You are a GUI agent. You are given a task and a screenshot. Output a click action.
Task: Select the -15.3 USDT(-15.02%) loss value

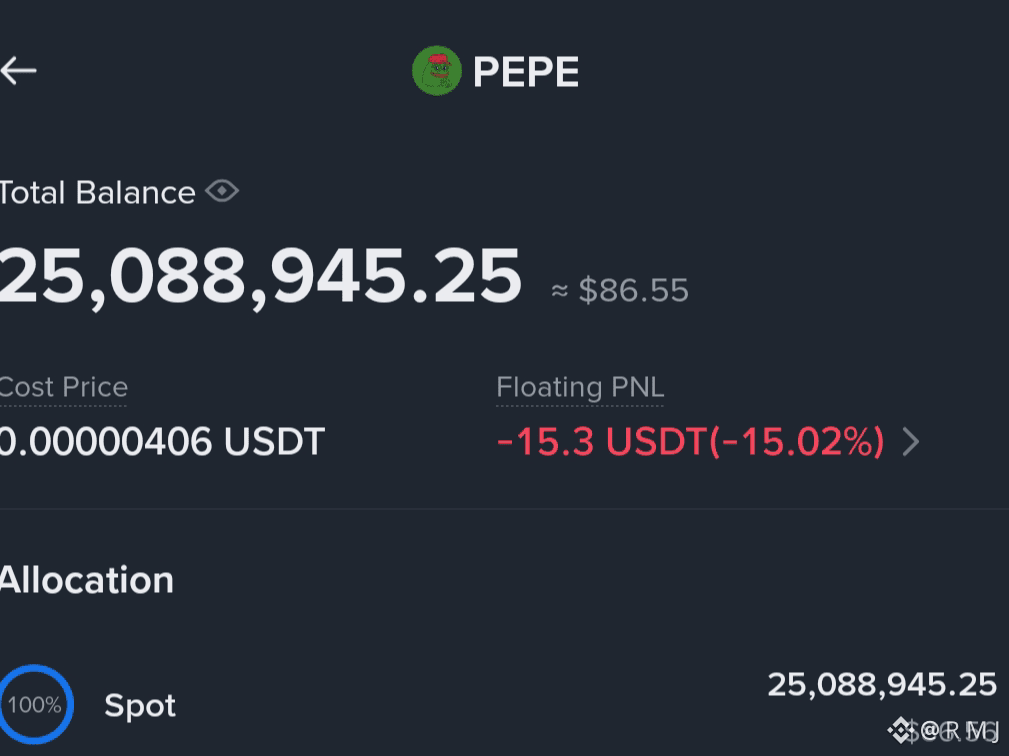pos(690,442)
